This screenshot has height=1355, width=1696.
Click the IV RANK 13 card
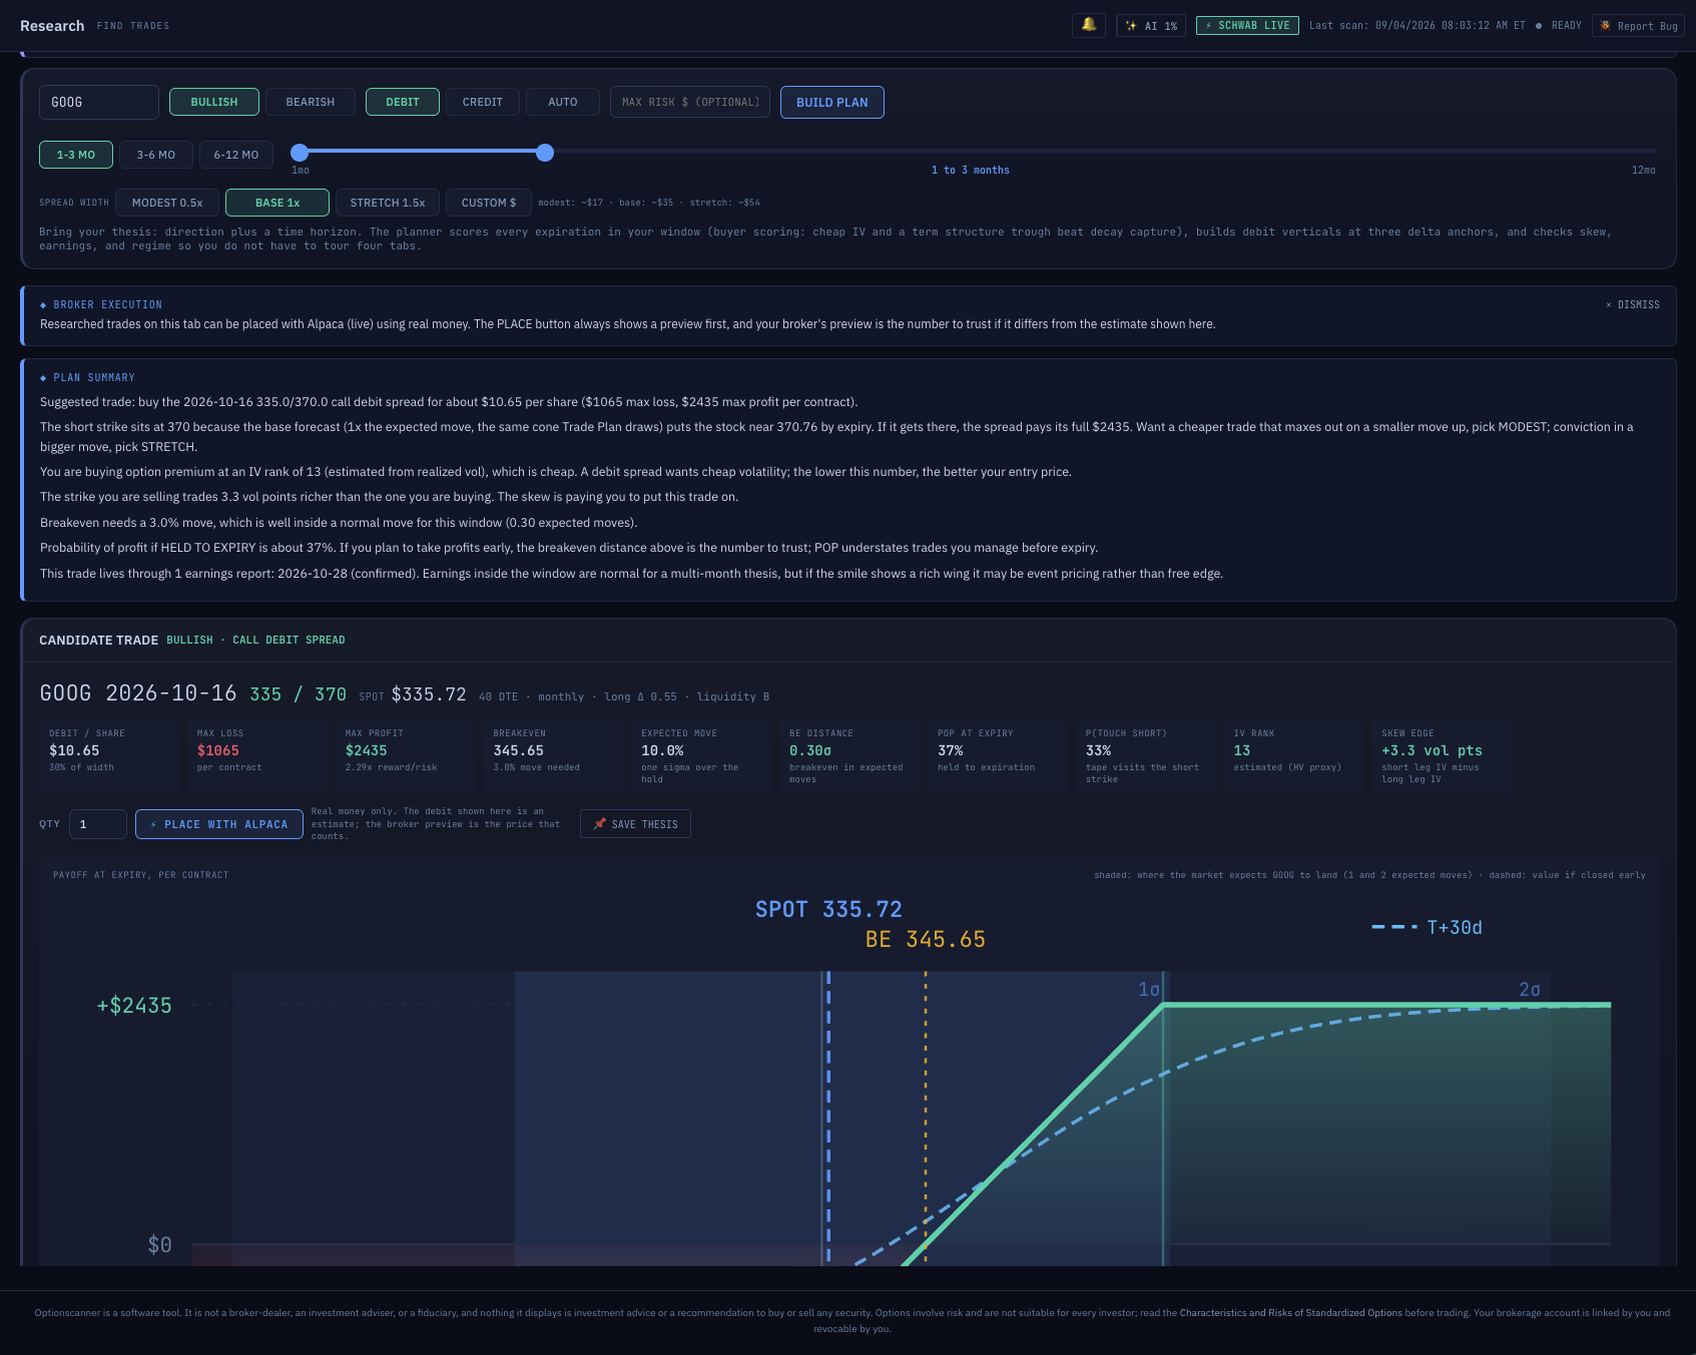[x=1293, y=757]
